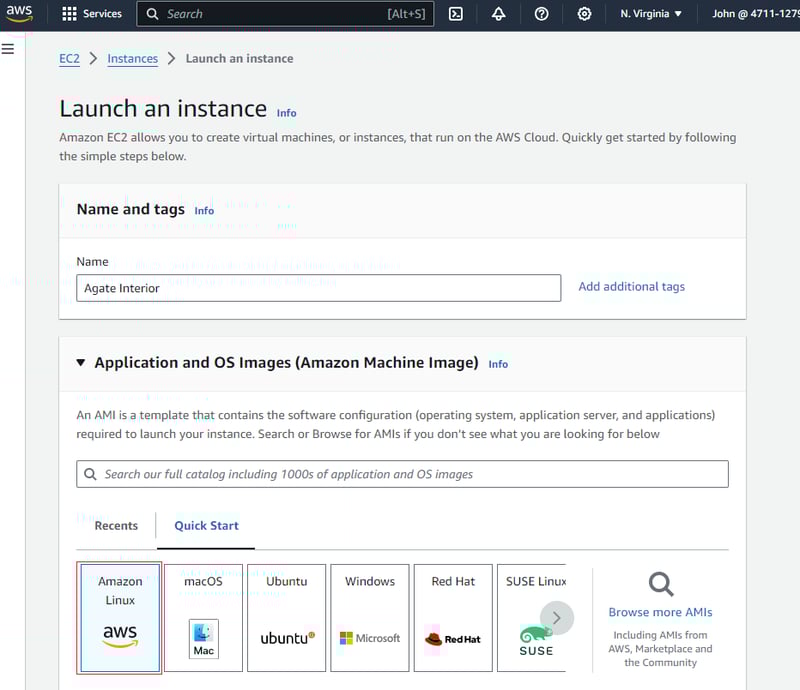This screenshot has width=800, height=690.
Task: Click the AMI catalog search field
Action: pos(403,474)
